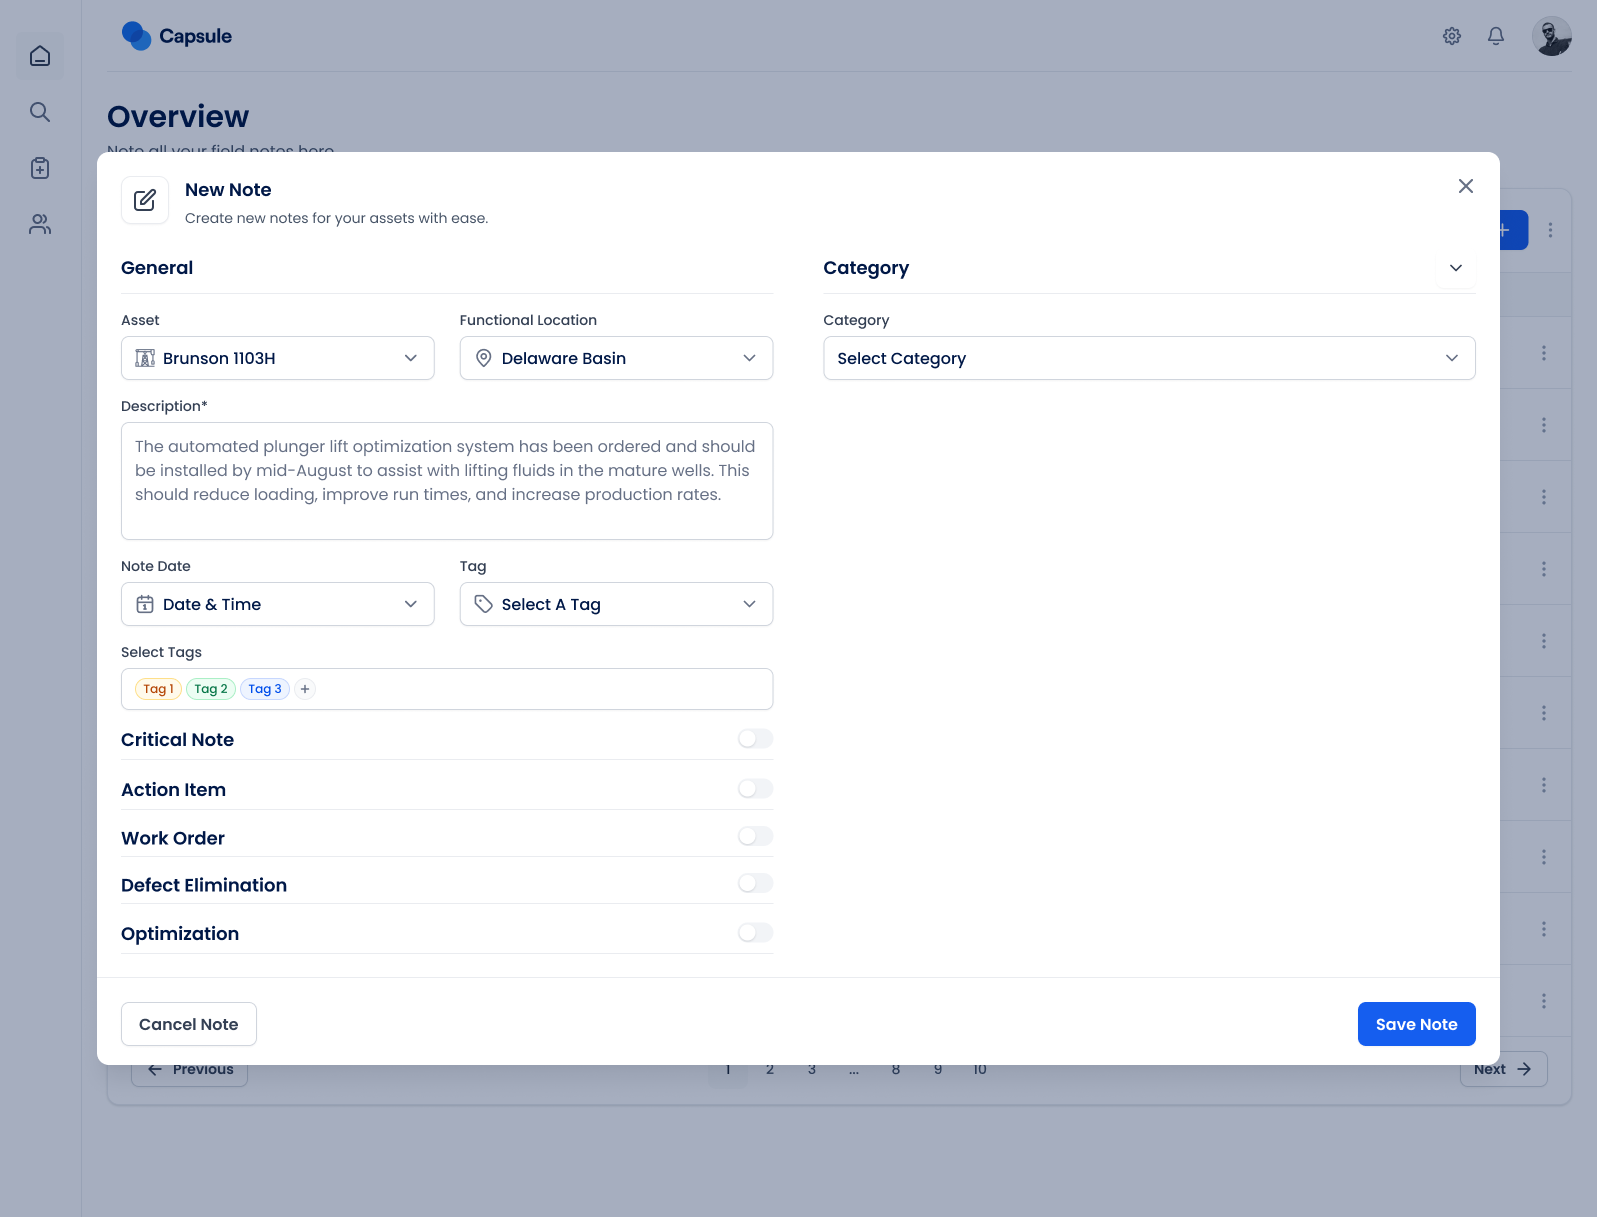
Task: Click the blue plus button behind dialog
Action: click(1514, 230)
